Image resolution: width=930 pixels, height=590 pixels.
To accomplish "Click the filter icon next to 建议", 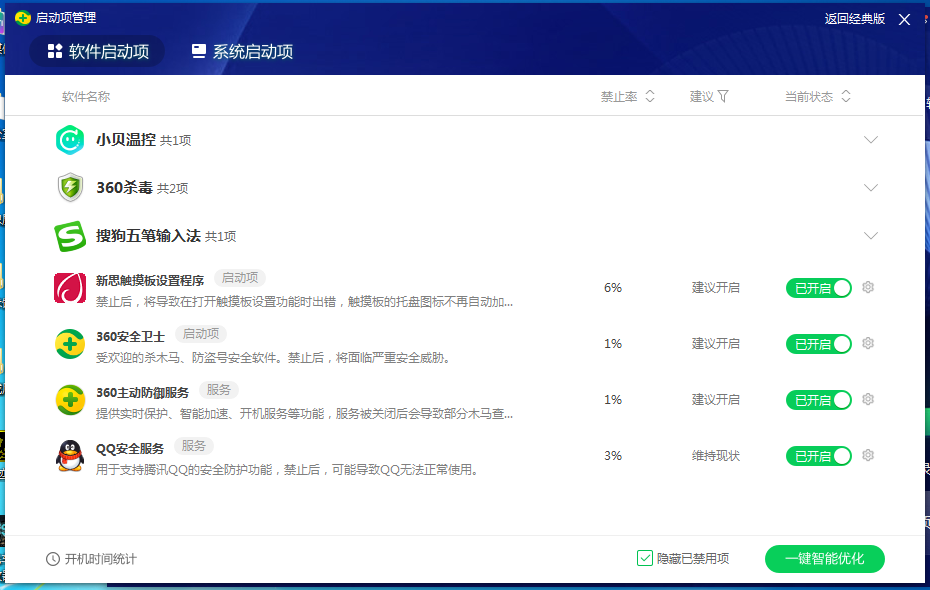I will [x=723, y=96].
